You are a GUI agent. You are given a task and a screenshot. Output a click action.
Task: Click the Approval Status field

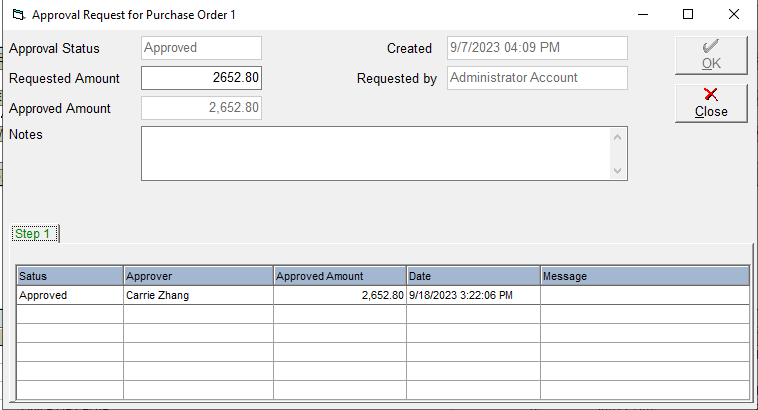click(x=201, y=48)
